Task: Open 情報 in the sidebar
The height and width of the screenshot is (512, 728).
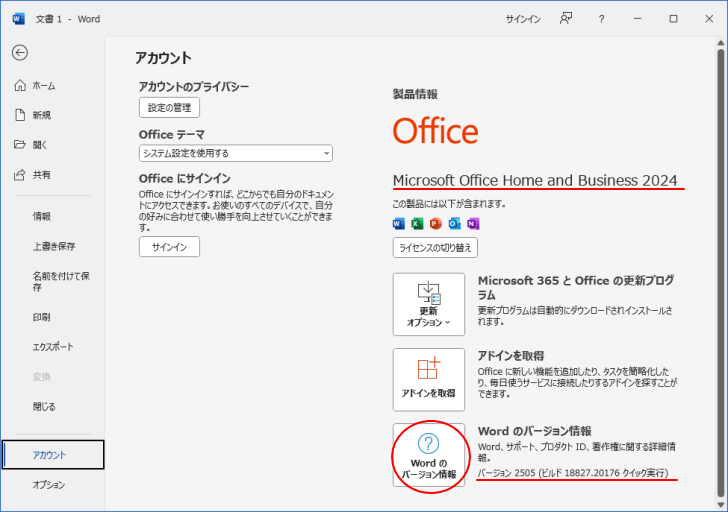Action: point(41,216)
